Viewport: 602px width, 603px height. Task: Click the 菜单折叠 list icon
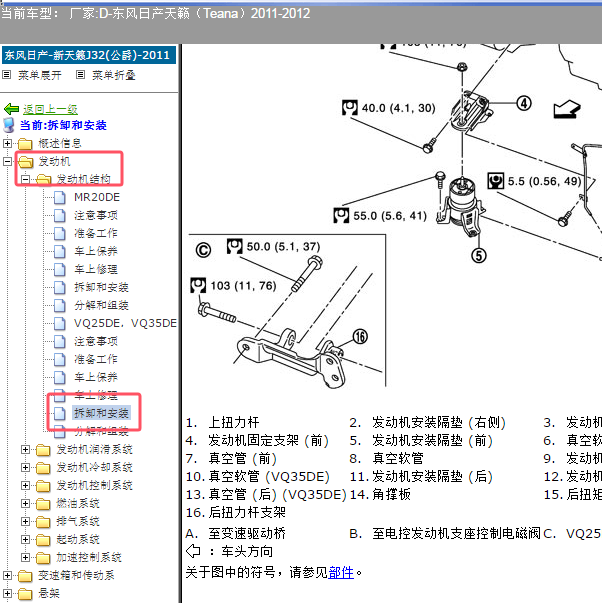coord(80,75)
